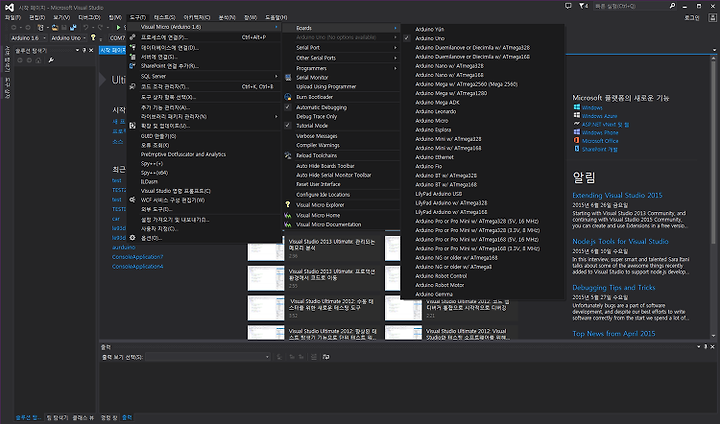Click the New Project toolbar icon

40,28
